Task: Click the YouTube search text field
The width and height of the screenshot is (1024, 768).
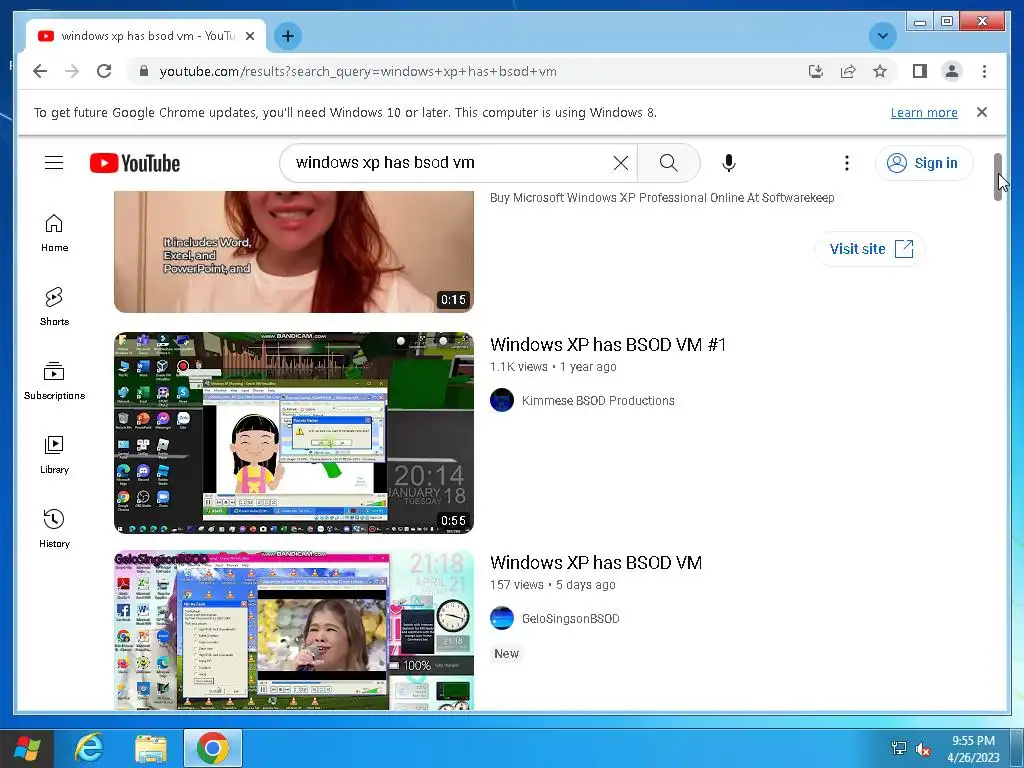Action: (451, 163)
